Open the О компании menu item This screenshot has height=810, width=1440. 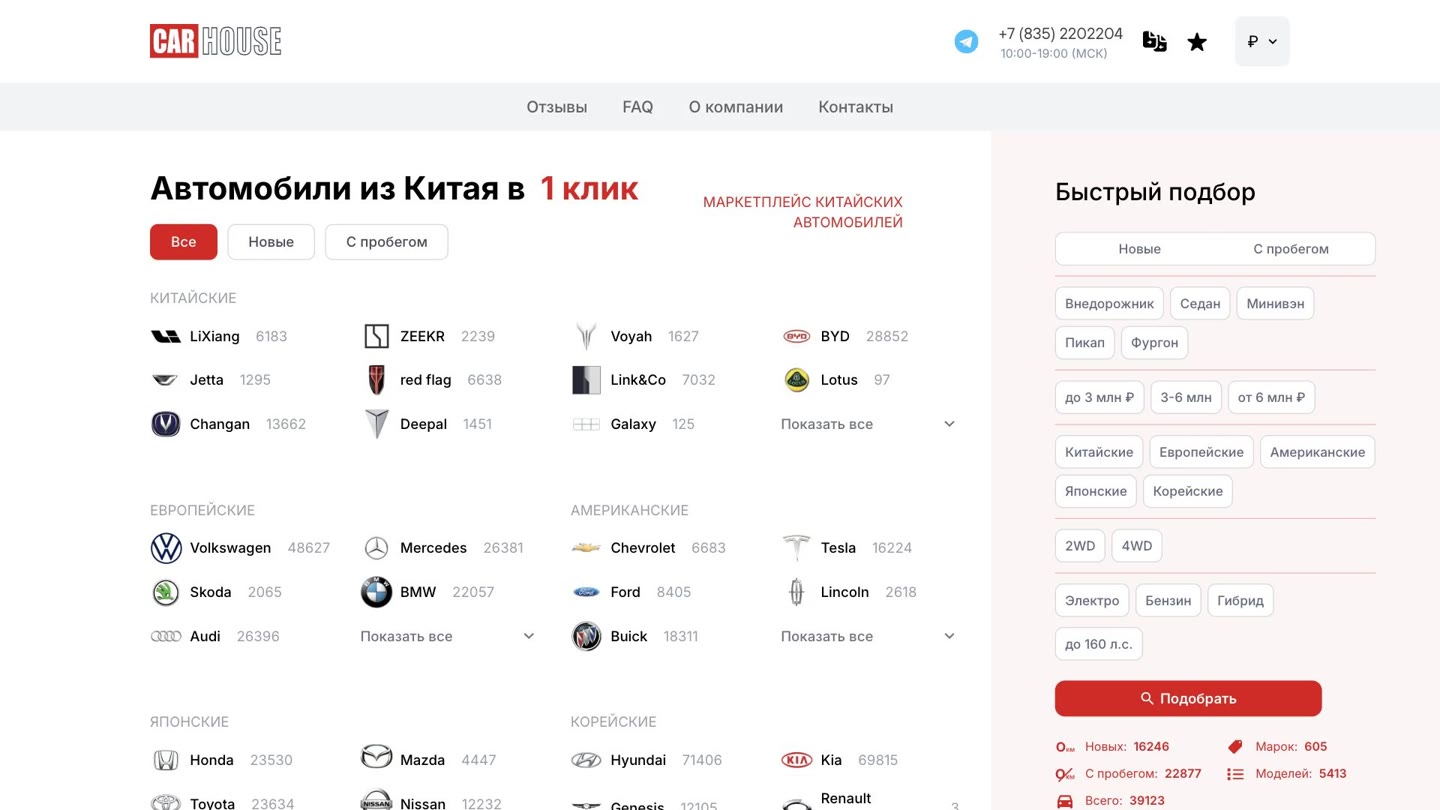(x=736, y=107)
